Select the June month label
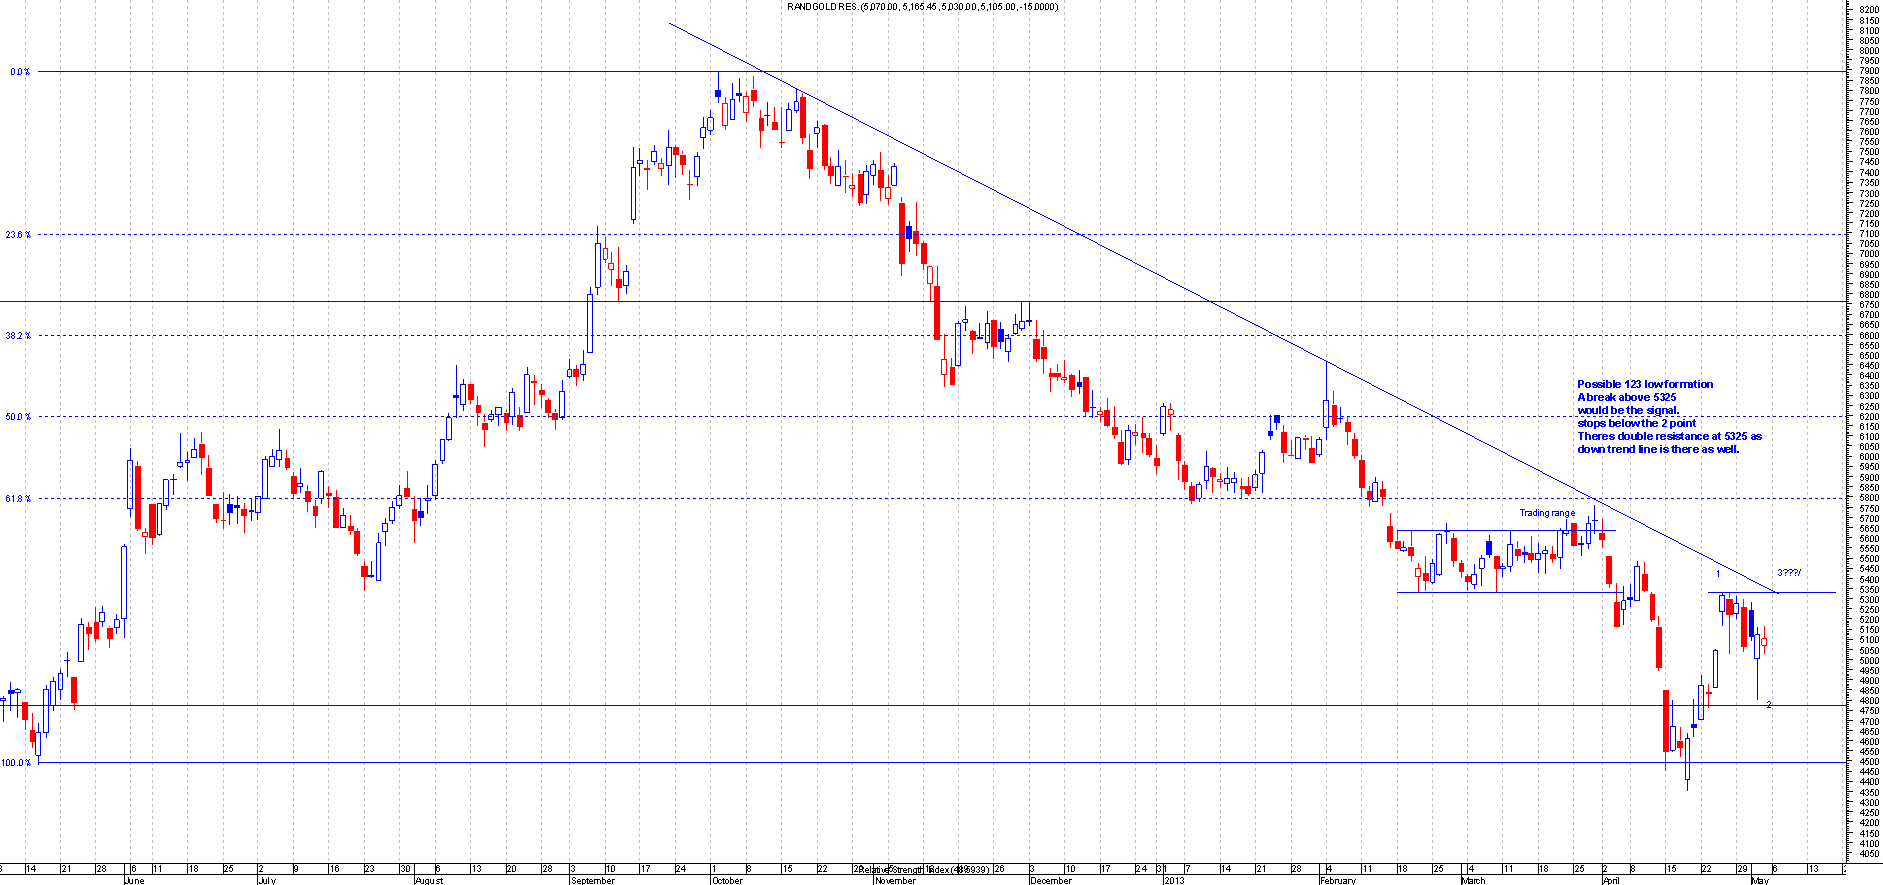This screenshot has height=885, width=1883. 134,880
